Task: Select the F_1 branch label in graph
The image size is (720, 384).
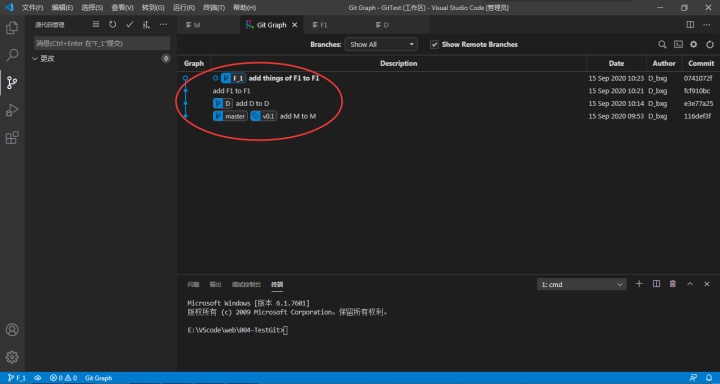Action: 233,78
